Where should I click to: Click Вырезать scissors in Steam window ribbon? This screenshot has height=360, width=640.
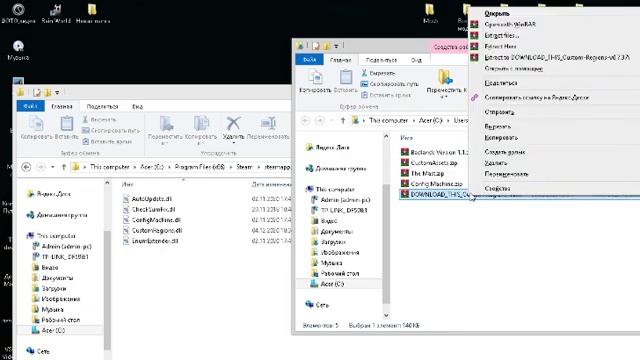click(99, 120)
